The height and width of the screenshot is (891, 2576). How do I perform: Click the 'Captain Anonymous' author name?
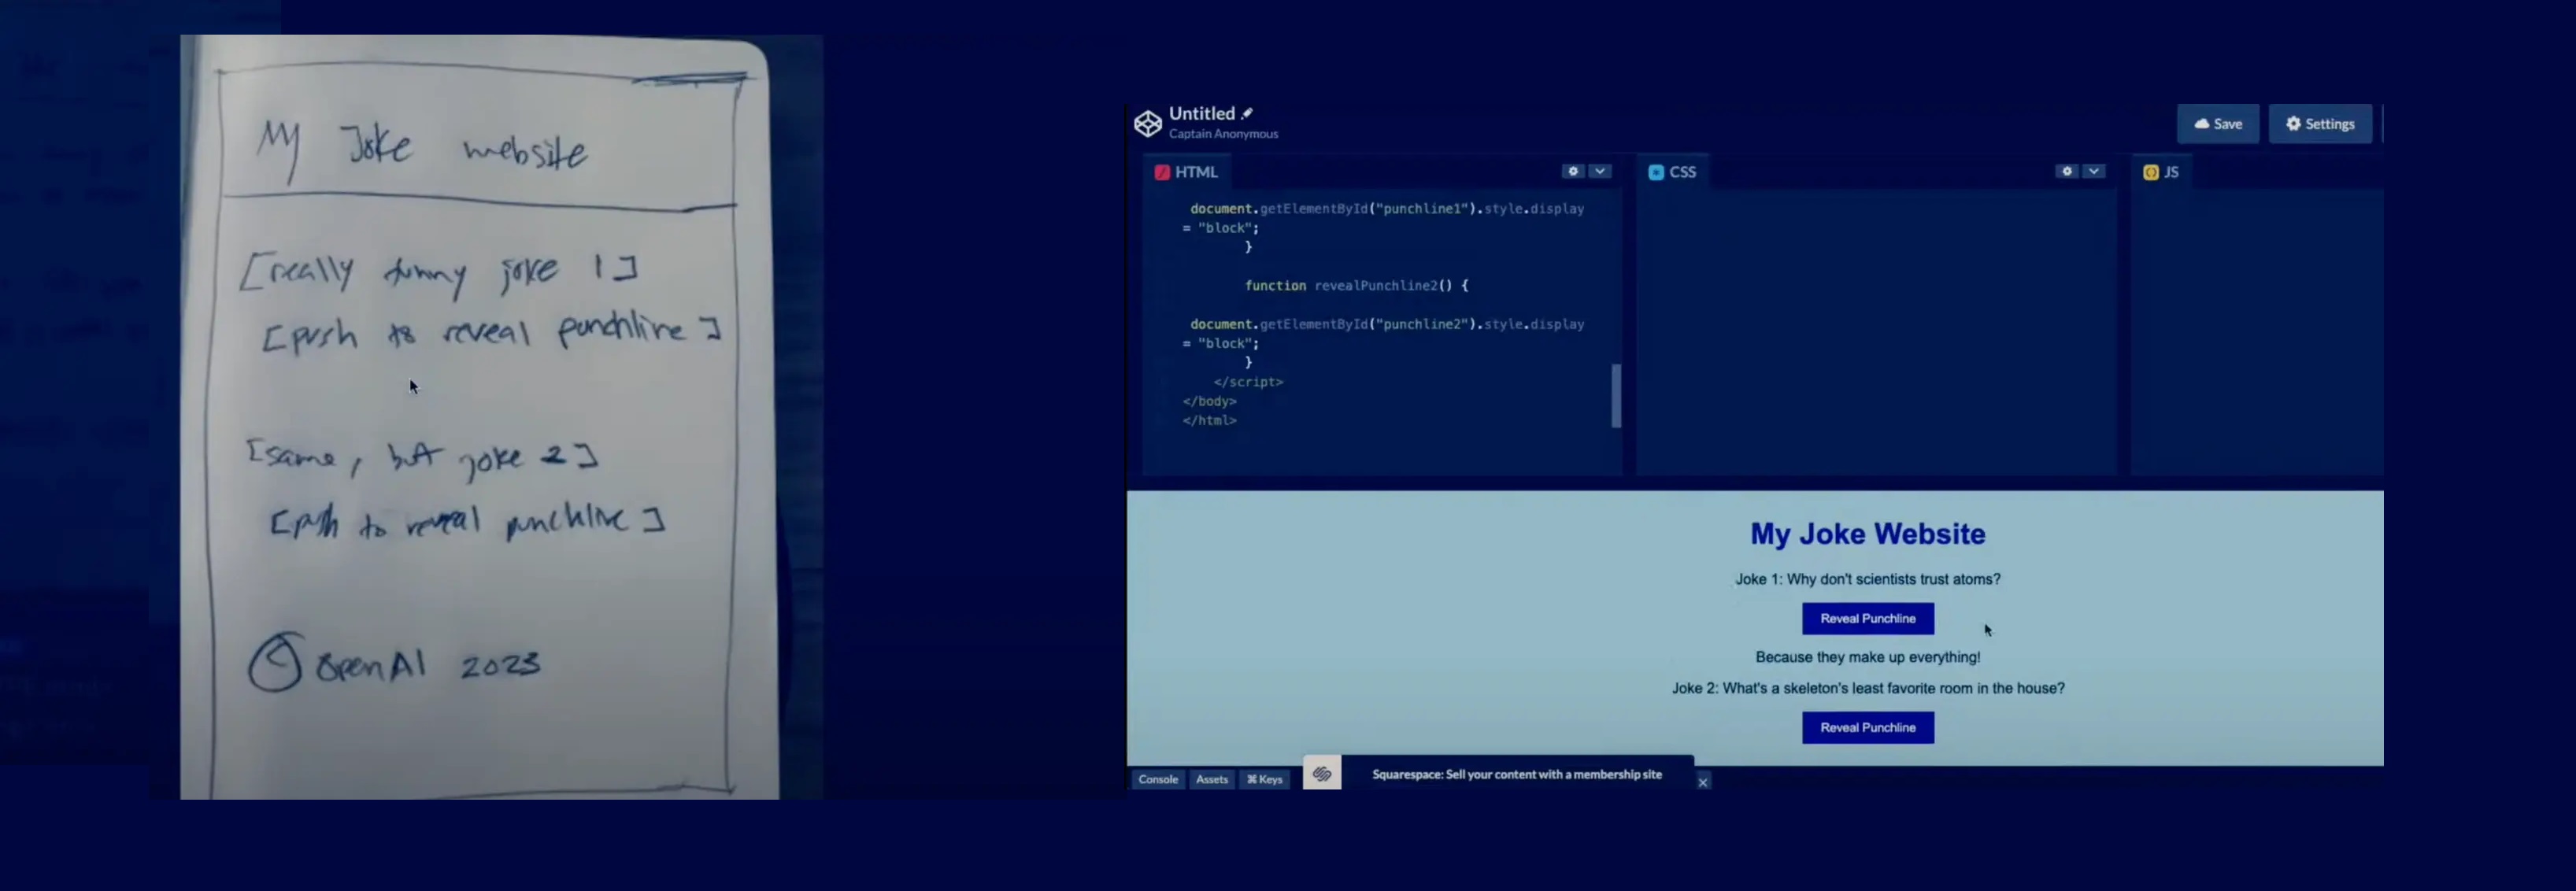click(x=1223, y=134)
